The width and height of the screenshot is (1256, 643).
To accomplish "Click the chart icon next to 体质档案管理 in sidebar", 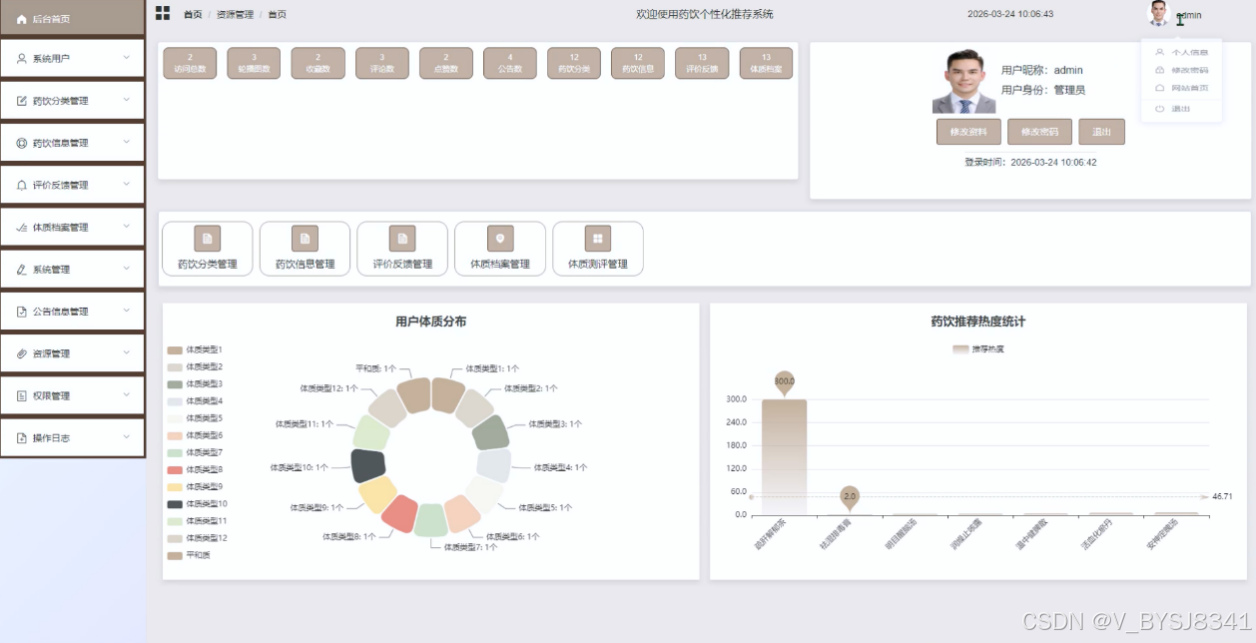I will coord(22,227).
